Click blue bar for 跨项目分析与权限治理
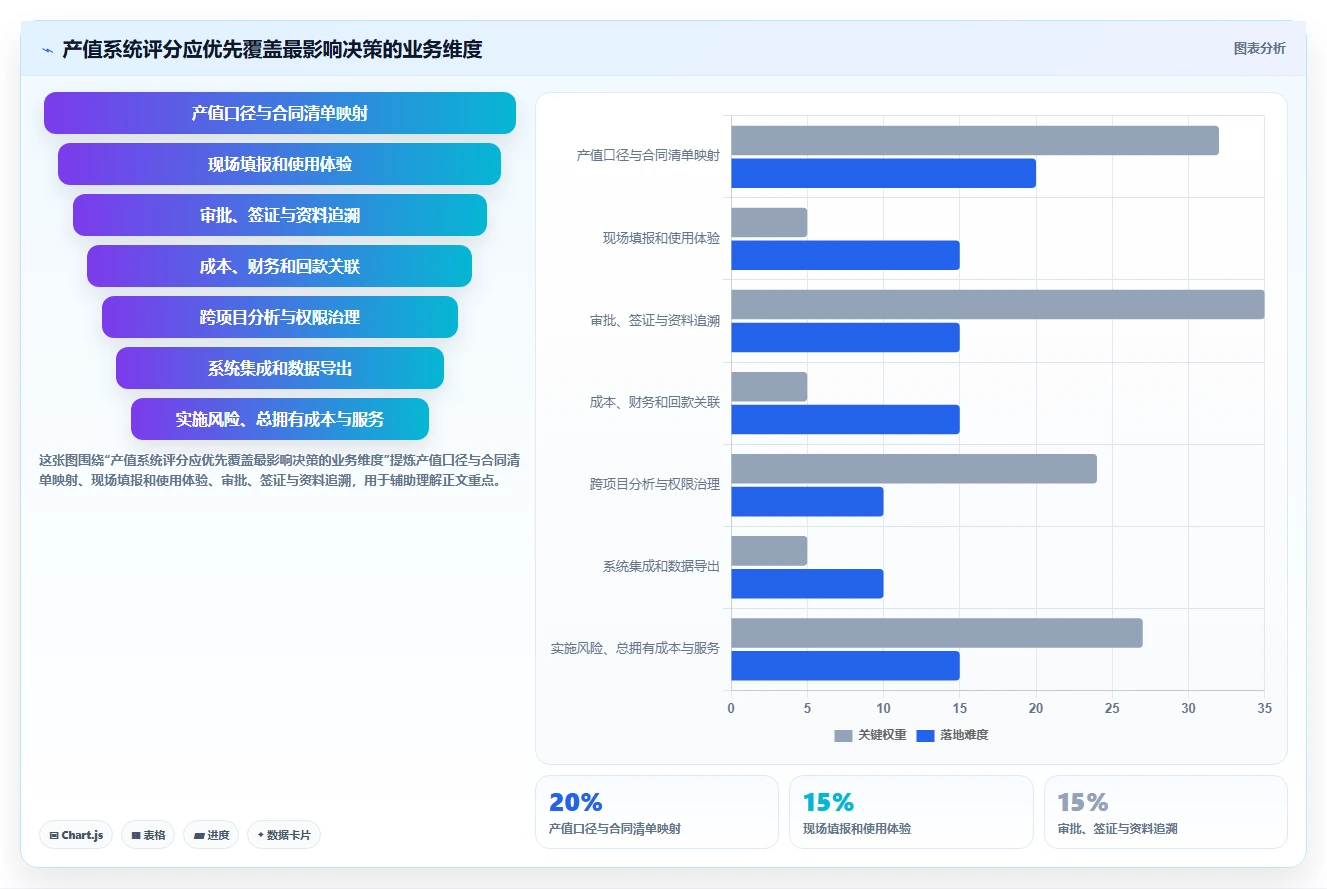1327x889 pixels. 807,501
